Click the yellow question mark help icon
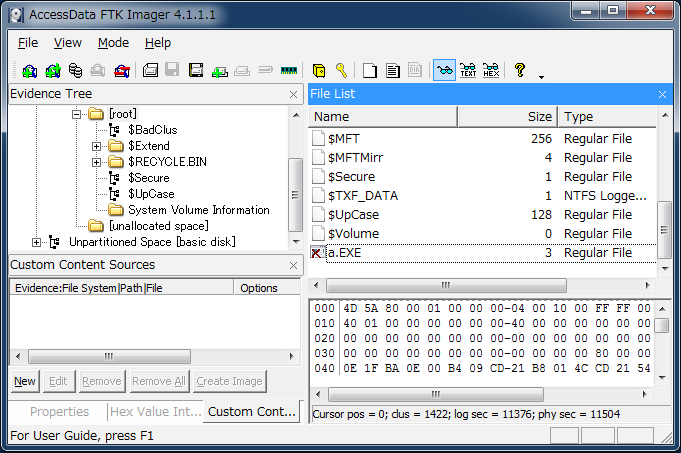 [519, 70]
